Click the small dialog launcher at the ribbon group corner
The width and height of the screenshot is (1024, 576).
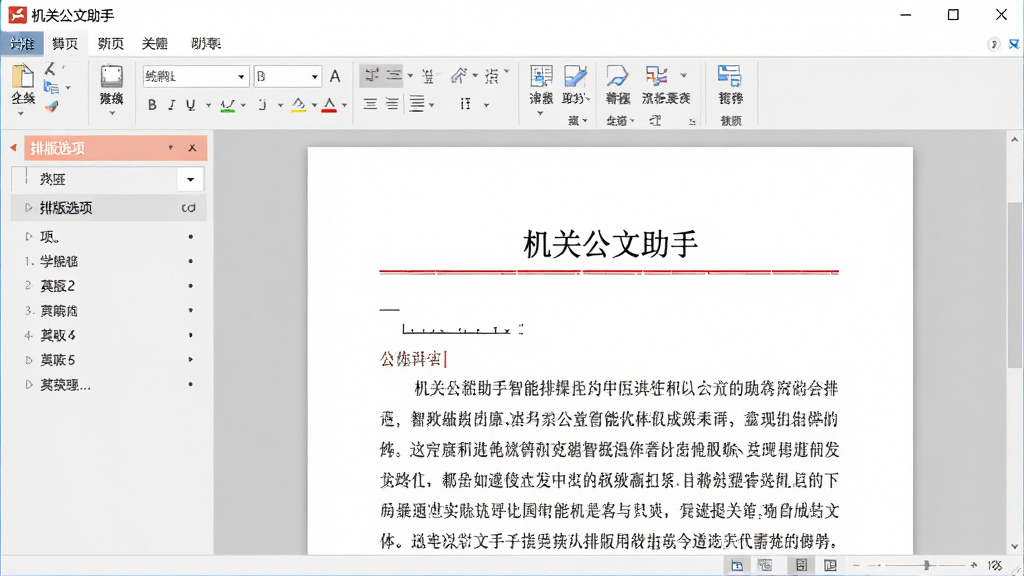click(x=692, y=121)
